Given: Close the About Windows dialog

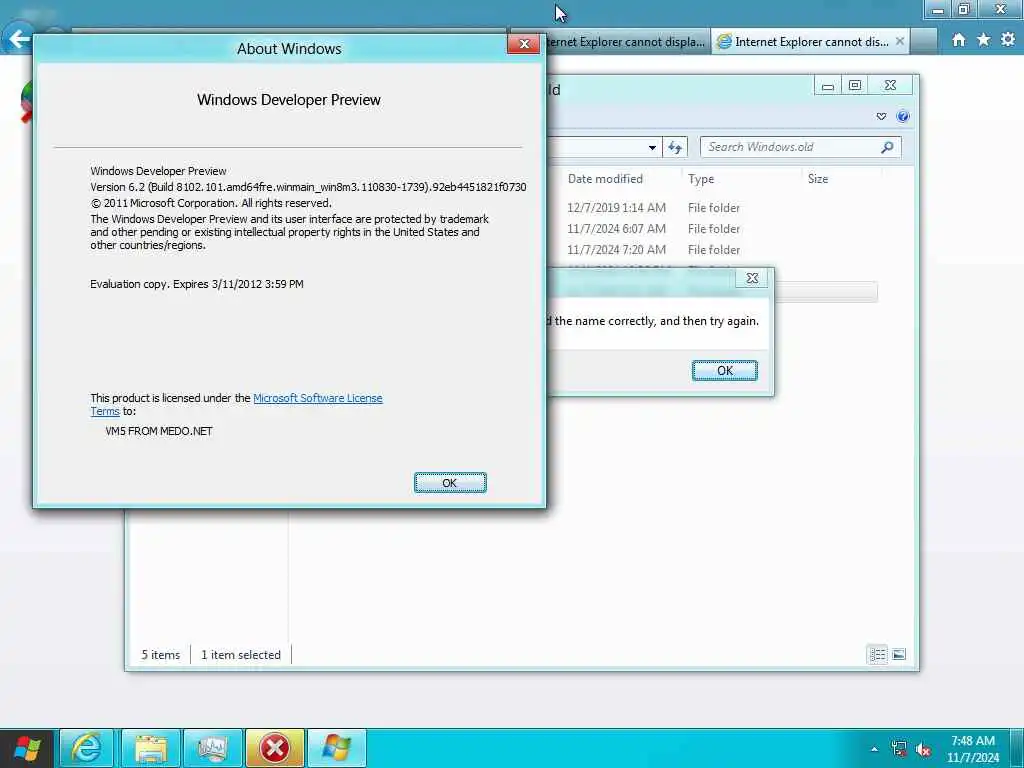Looking at the screenshot, I should [523, 44].
